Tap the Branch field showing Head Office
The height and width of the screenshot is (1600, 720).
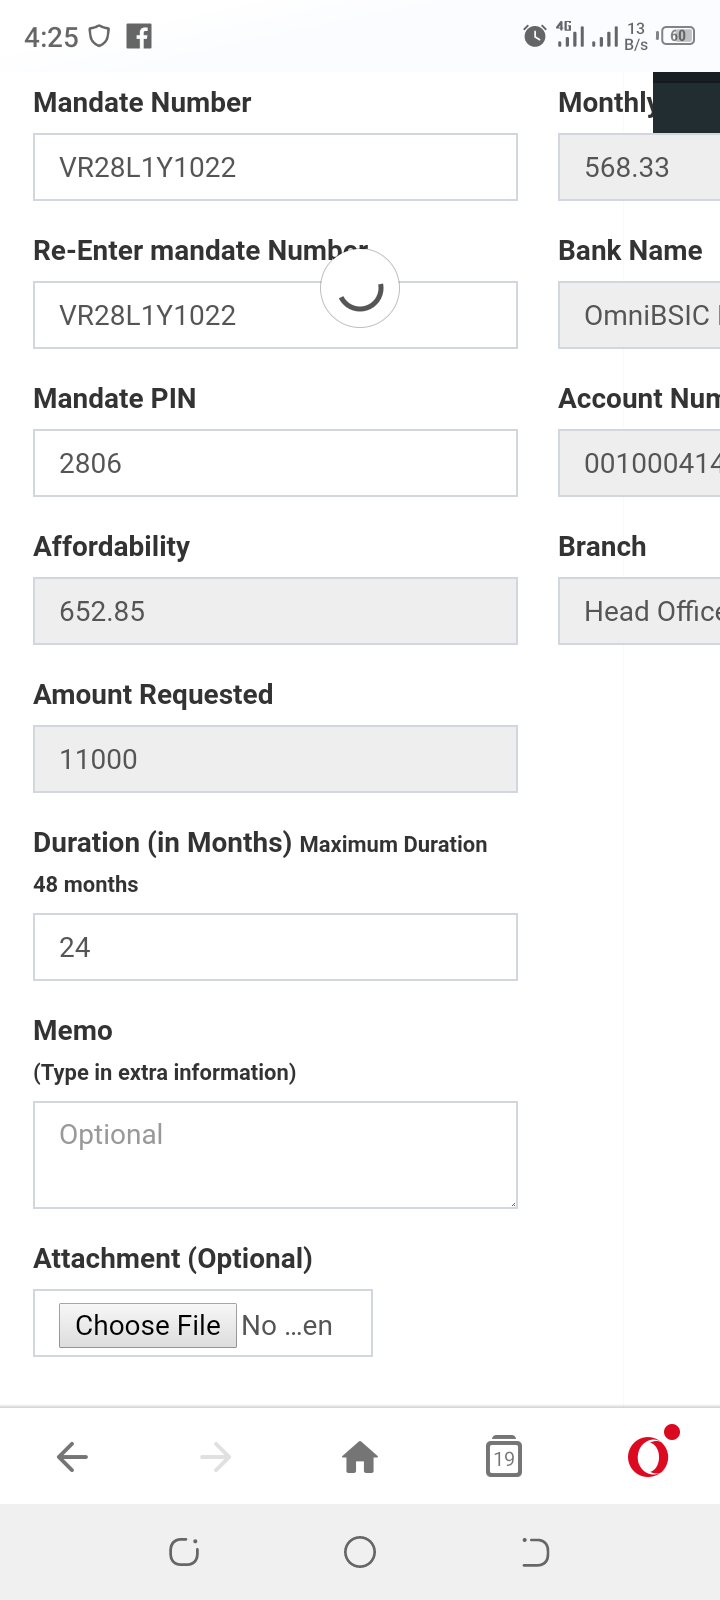tap(640, 611)
